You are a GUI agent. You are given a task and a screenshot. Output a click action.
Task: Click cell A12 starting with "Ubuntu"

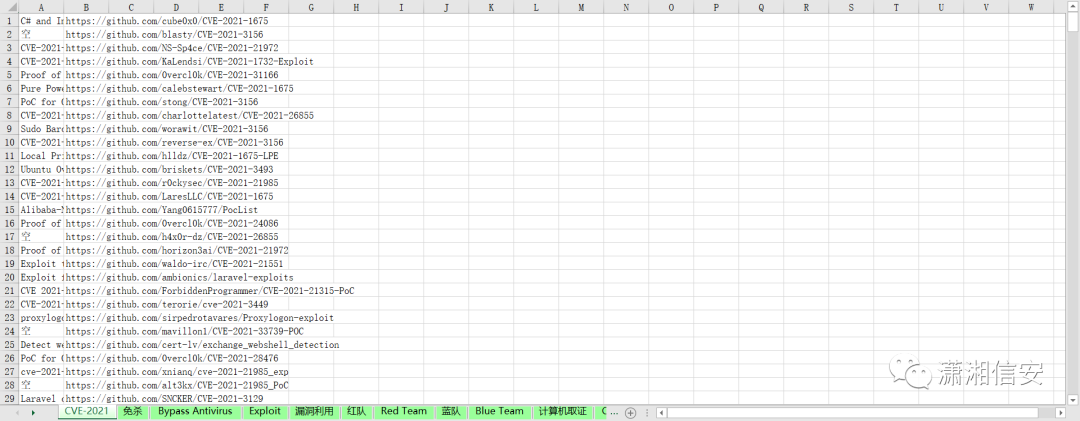pos(41,169)
